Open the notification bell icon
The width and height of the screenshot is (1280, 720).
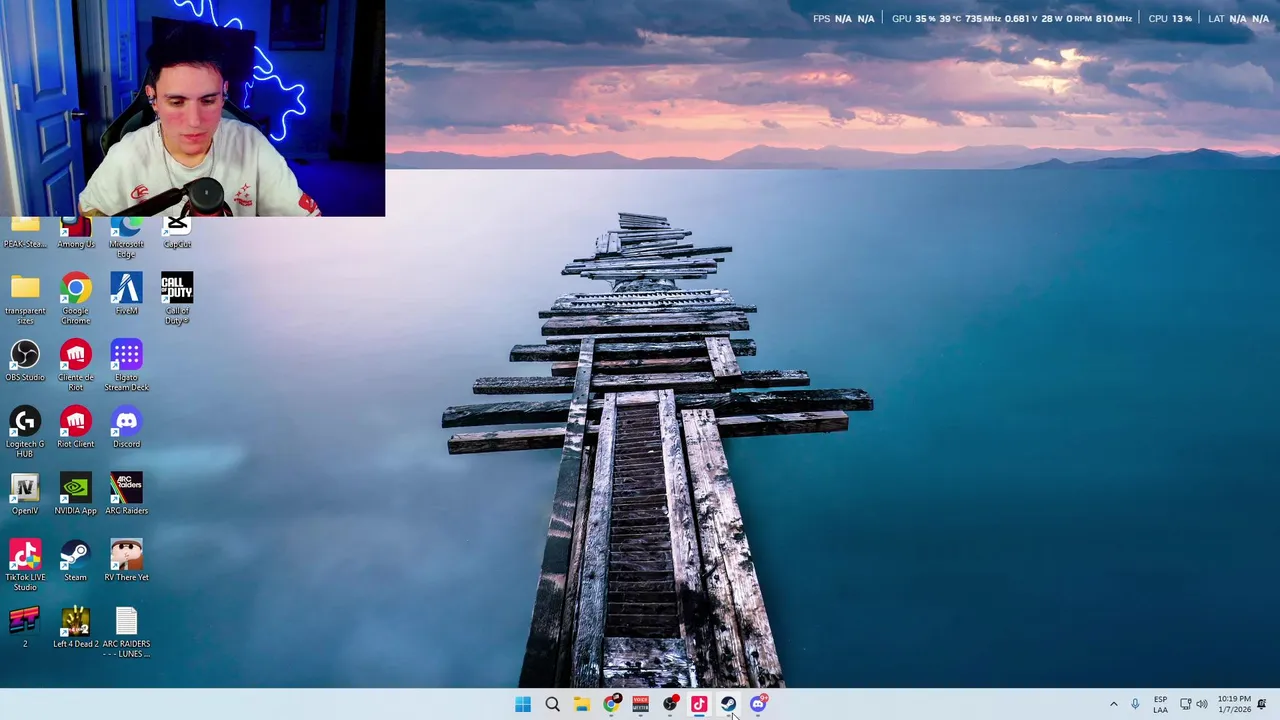1262,704
